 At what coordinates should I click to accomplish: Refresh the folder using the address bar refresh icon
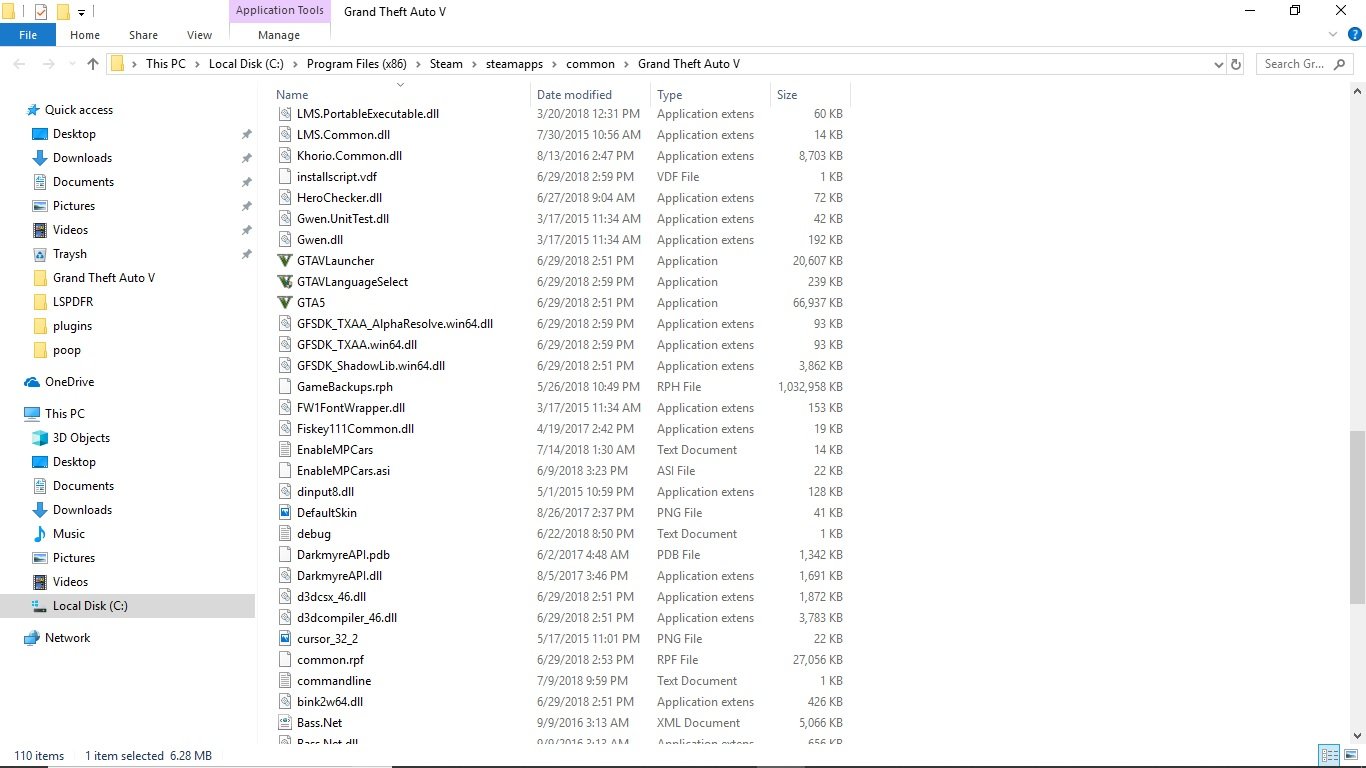tap(1236, 64)
